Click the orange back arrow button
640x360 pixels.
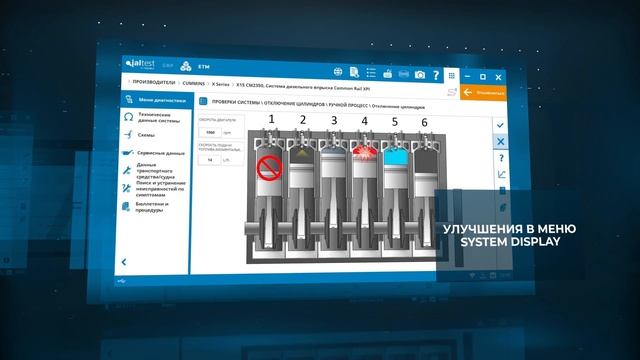pos(484,93)
